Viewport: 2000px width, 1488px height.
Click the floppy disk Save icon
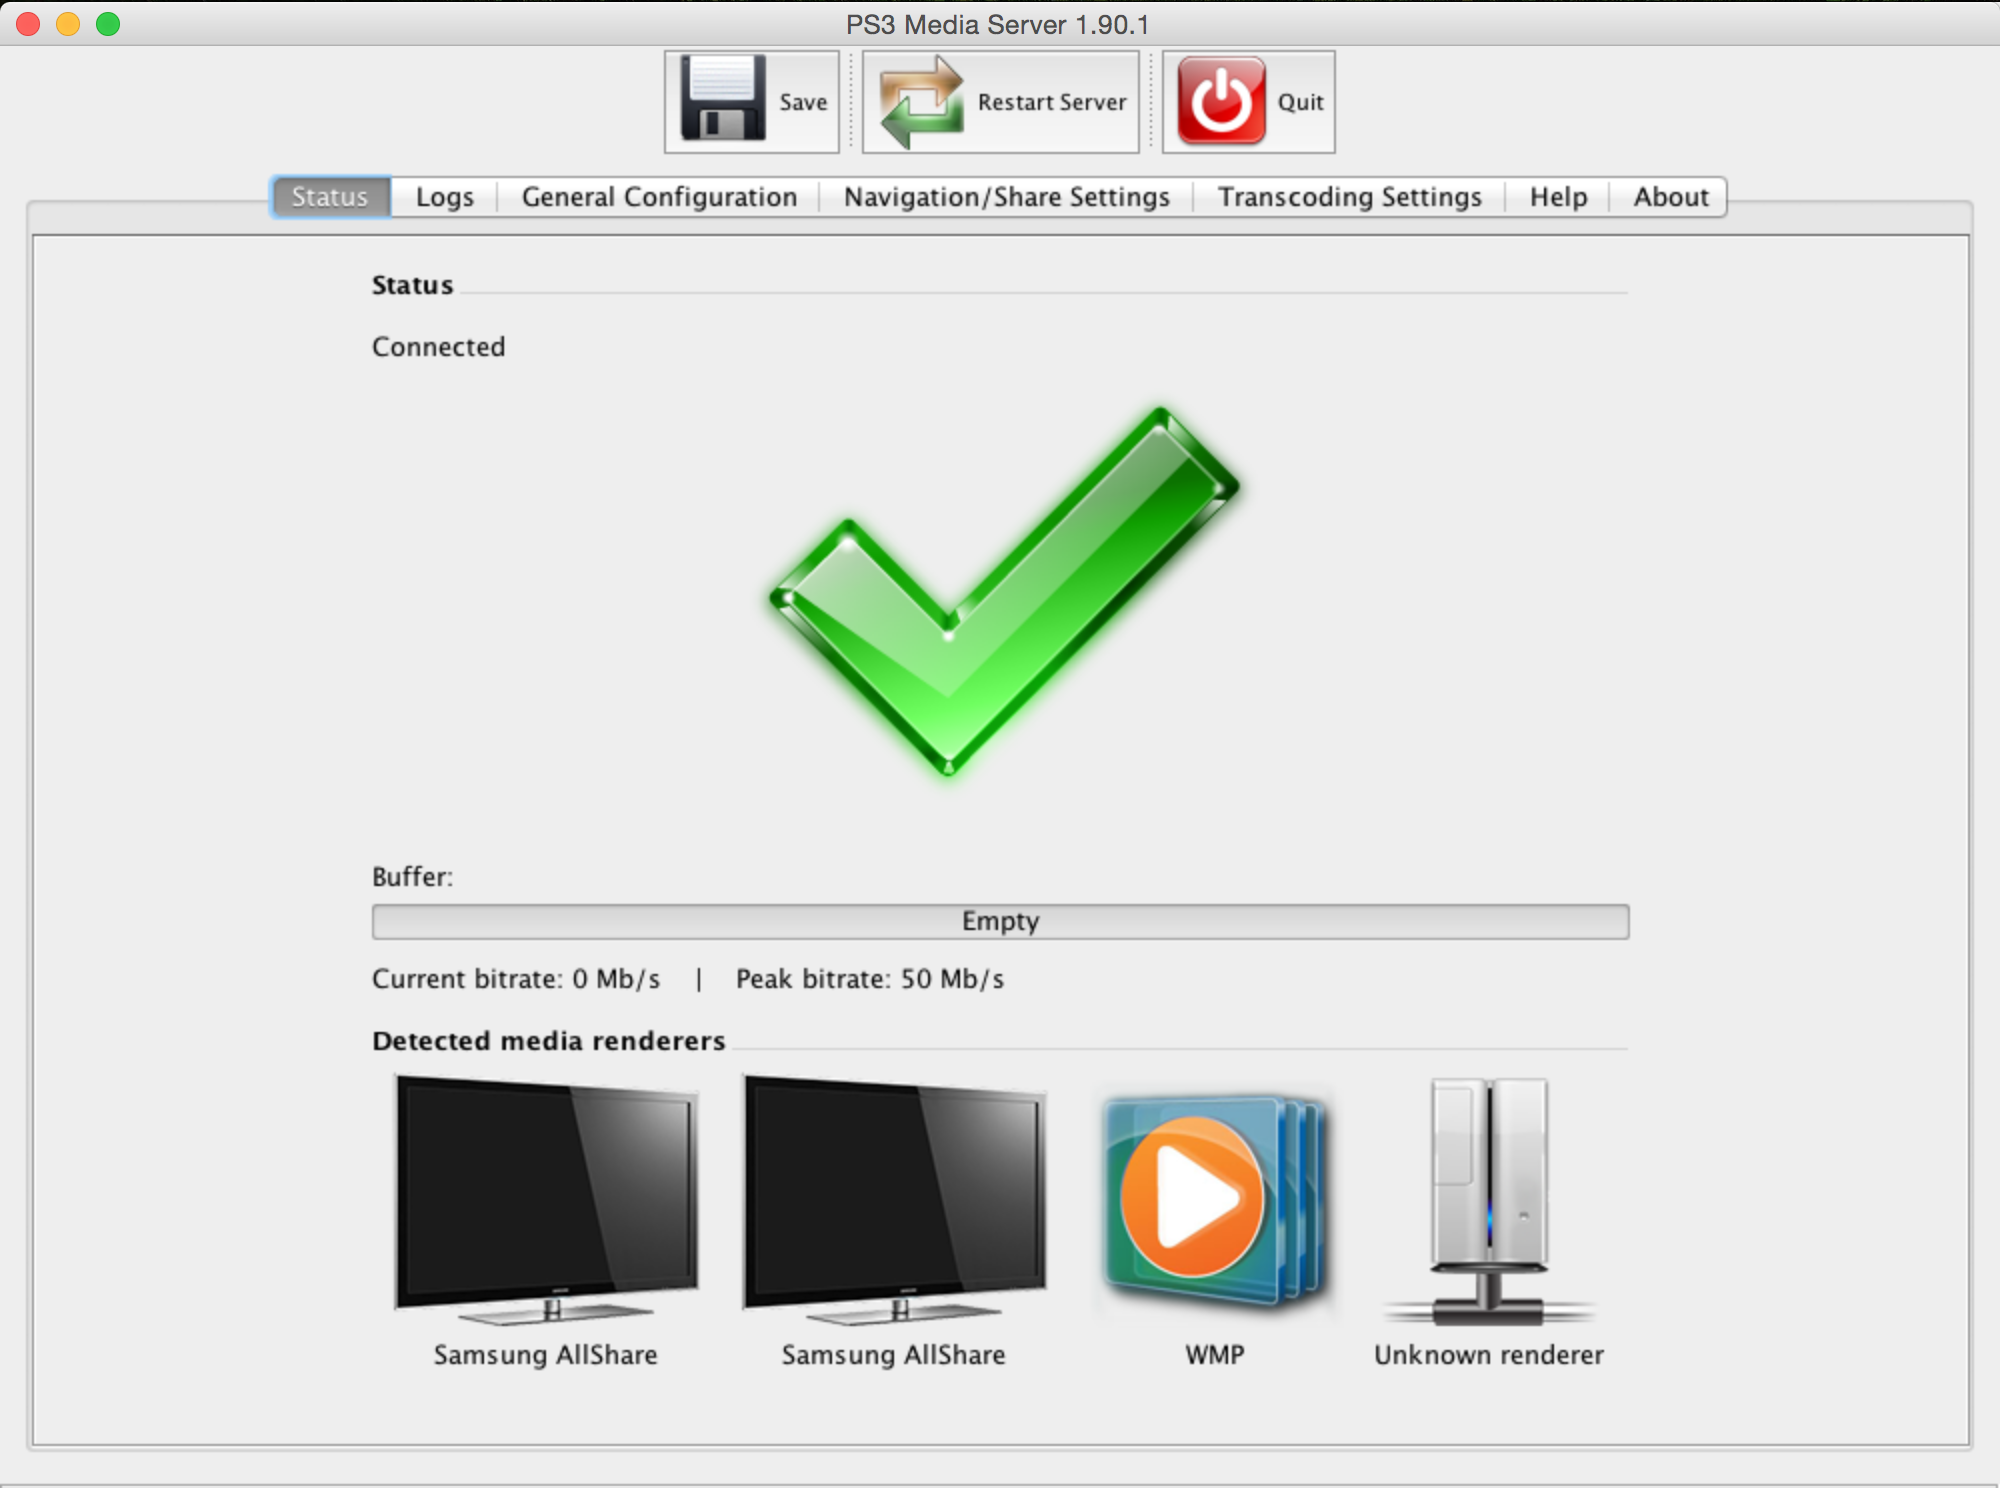click(x=723, y=100)
